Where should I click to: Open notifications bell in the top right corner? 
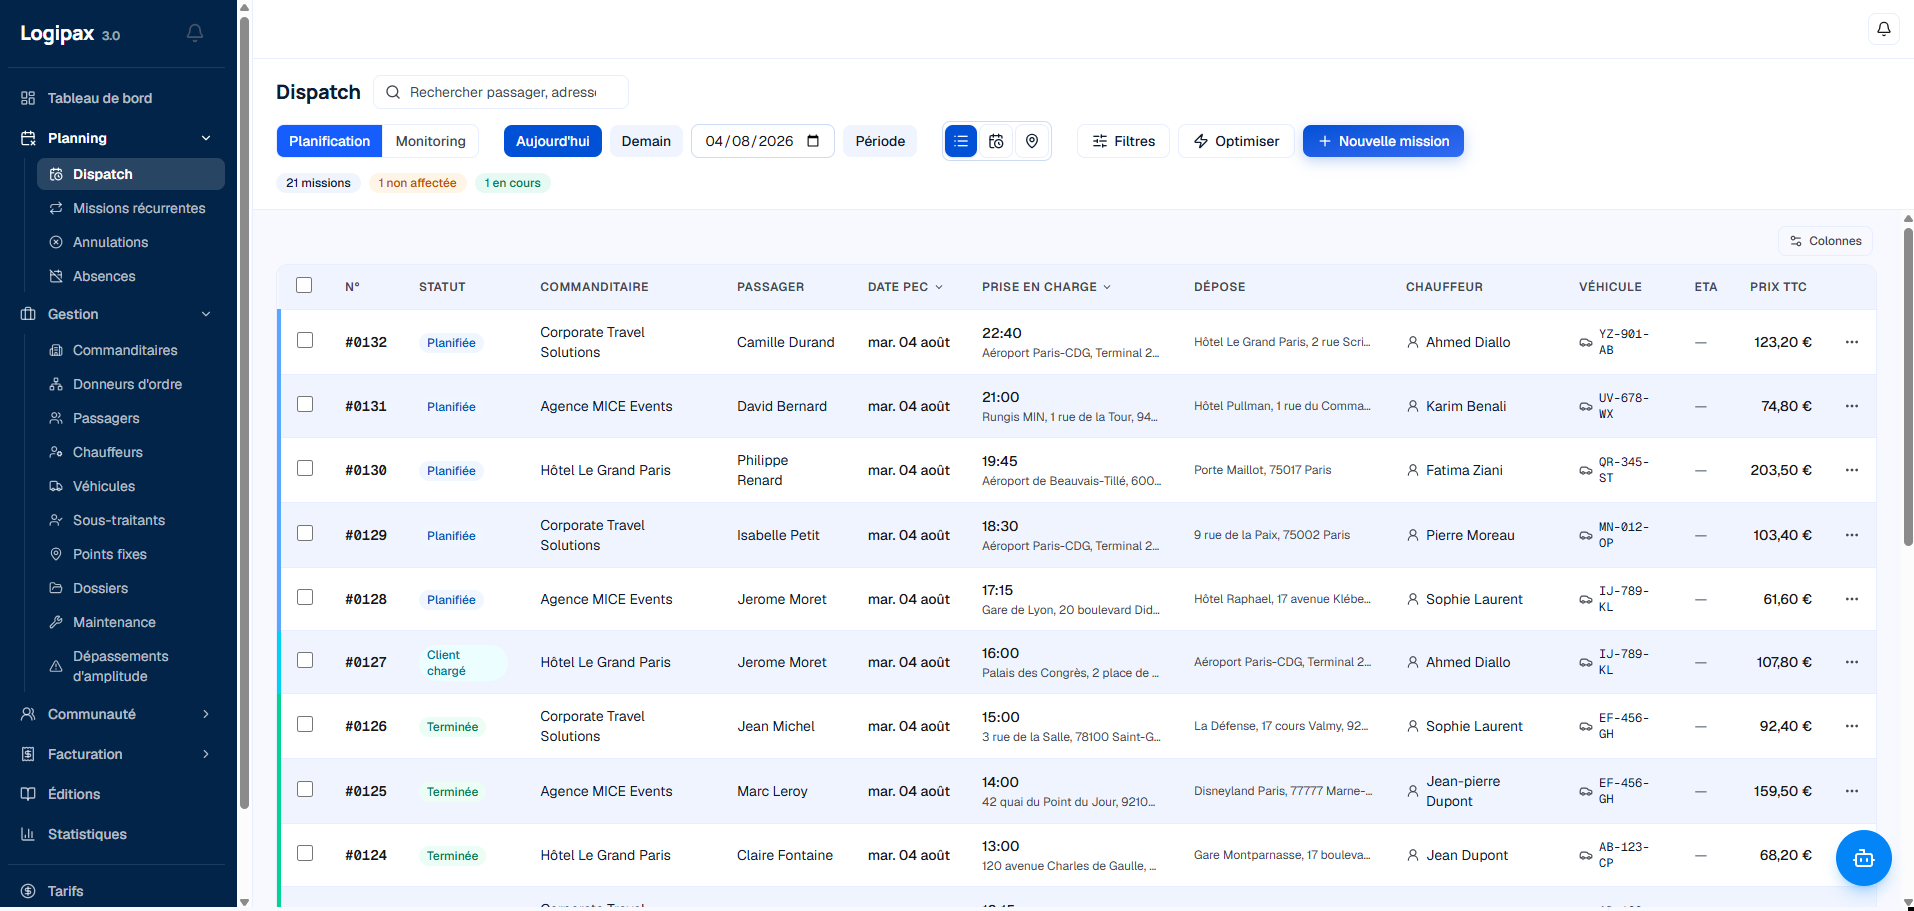pos(1883,29)
